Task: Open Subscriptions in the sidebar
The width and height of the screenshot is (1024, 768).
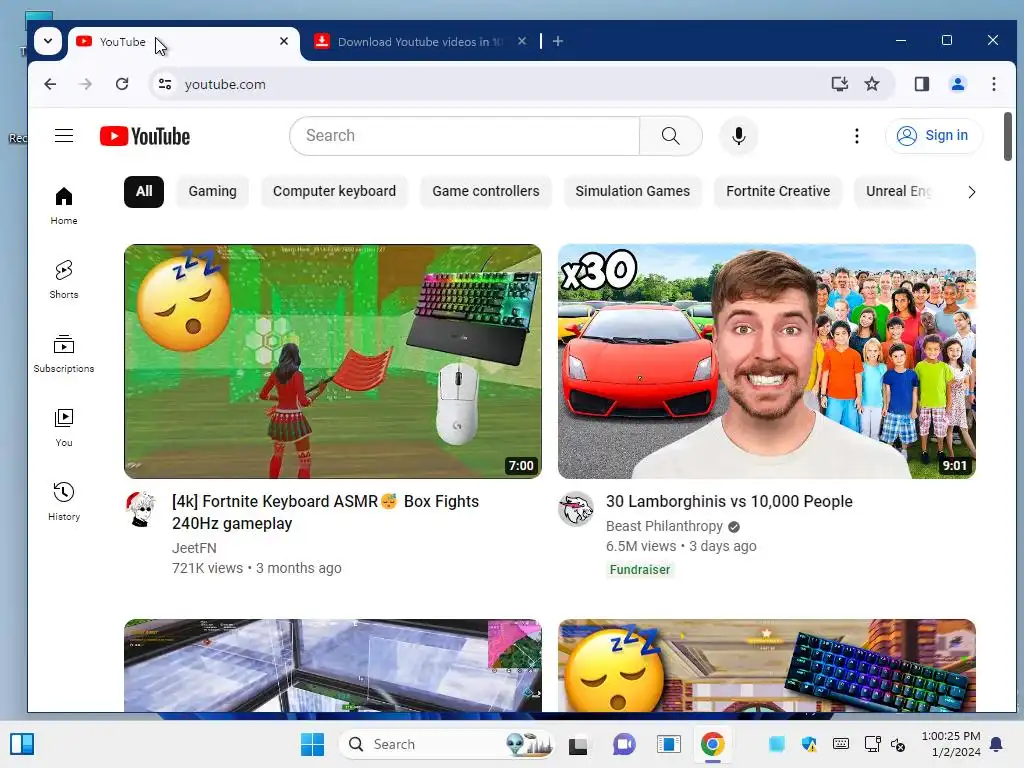Action: tap(64, 353)
